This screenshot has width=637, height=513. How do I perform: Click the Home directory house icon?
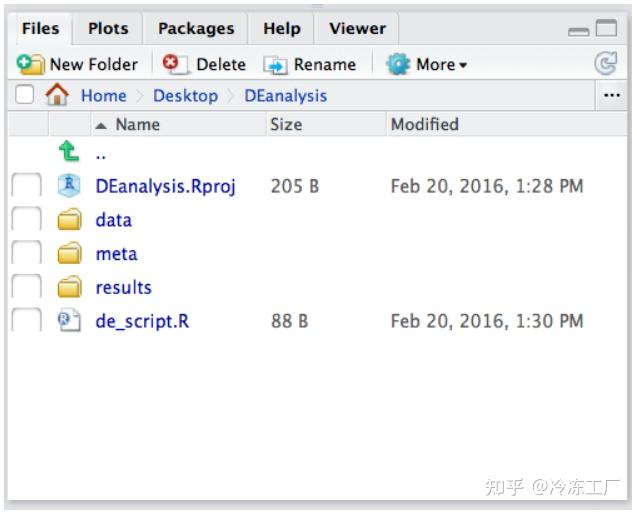(57, 96)
